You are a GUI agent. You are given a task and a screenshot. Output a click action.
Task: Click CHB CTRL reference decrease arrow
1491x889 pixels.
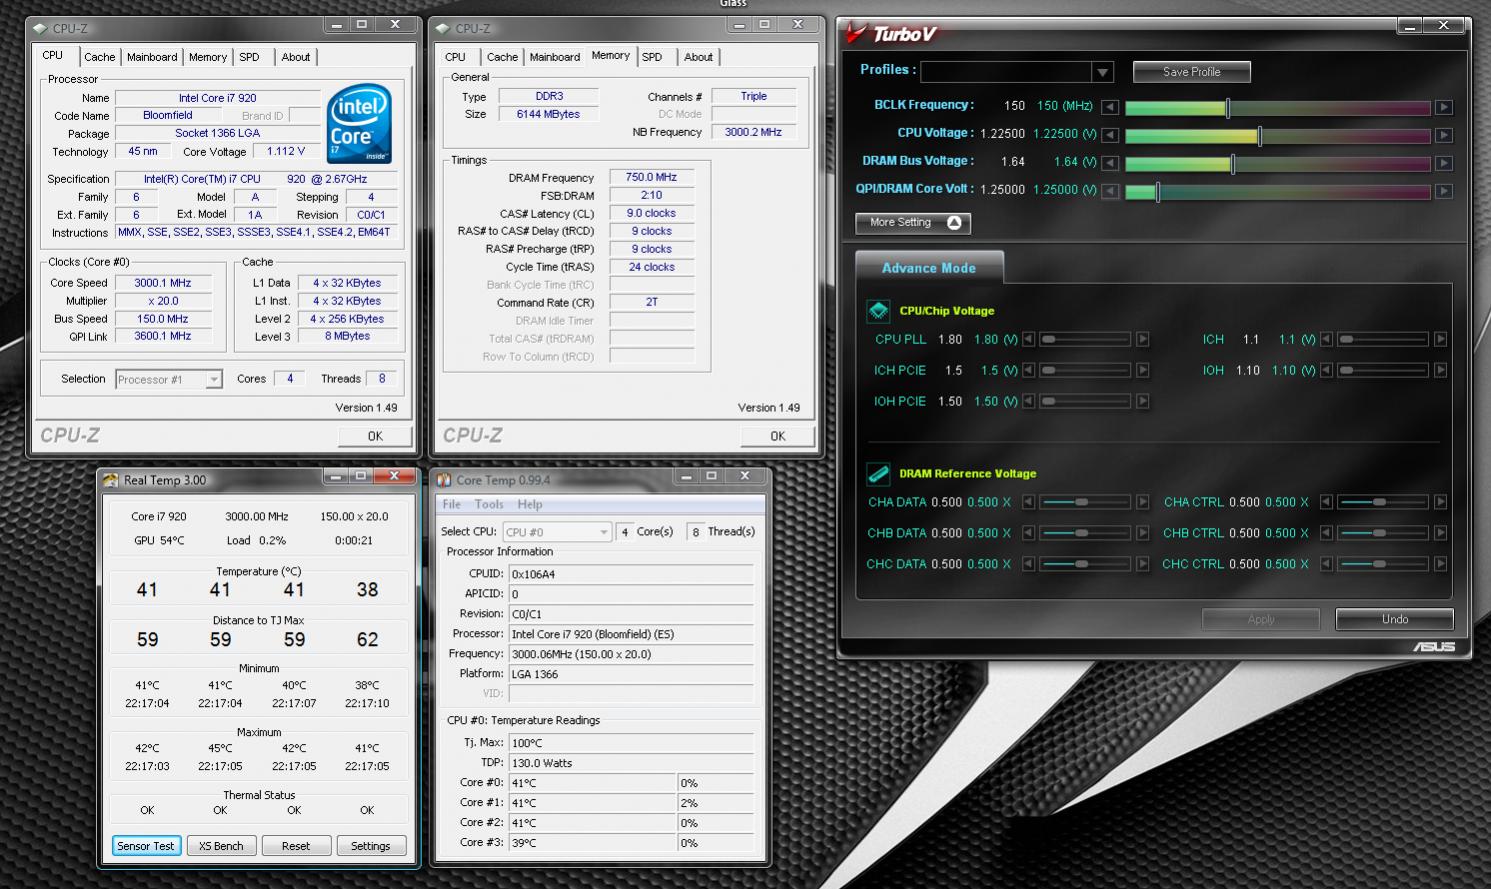click(x=1326, y=534)
